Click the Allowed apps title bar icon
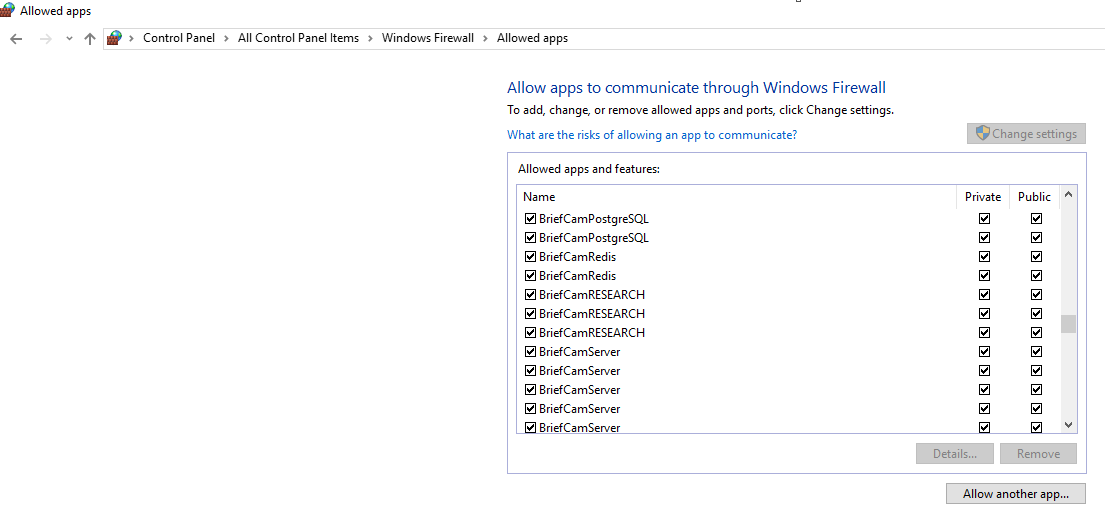 click(7, 10)
